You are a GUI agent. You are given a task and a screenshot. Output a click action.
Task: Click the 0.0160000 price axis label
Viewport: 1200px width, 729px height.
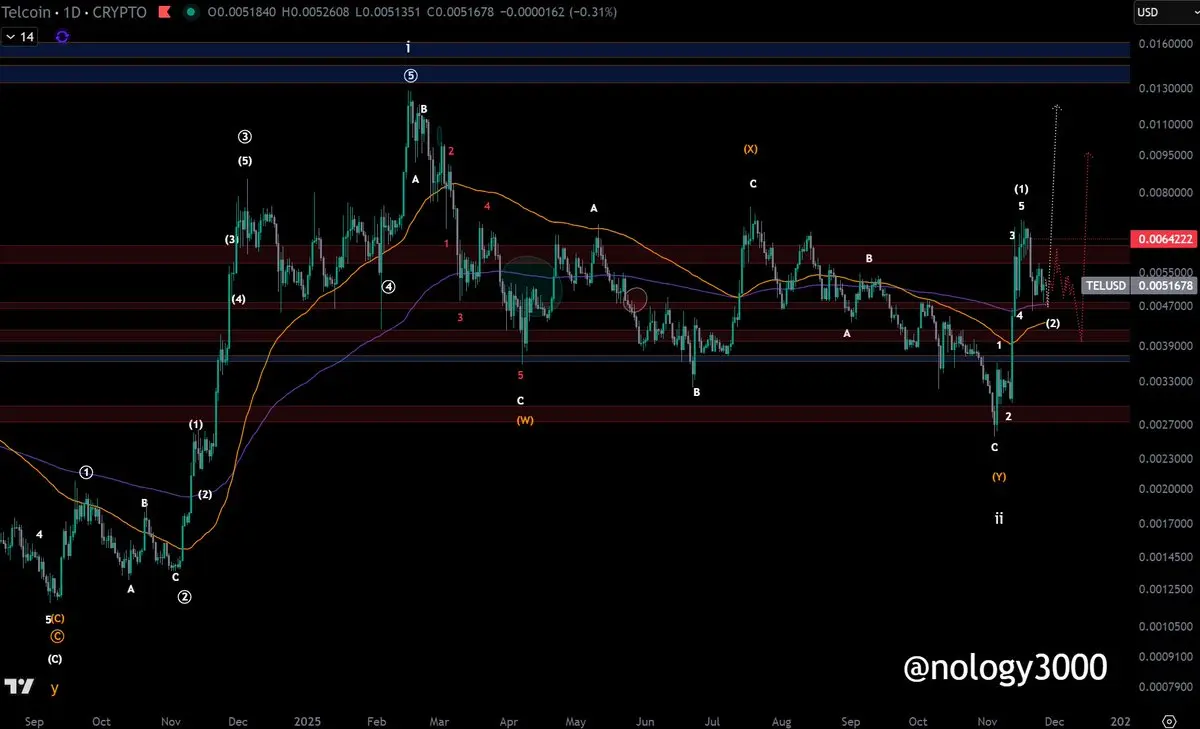point(1164,44)
